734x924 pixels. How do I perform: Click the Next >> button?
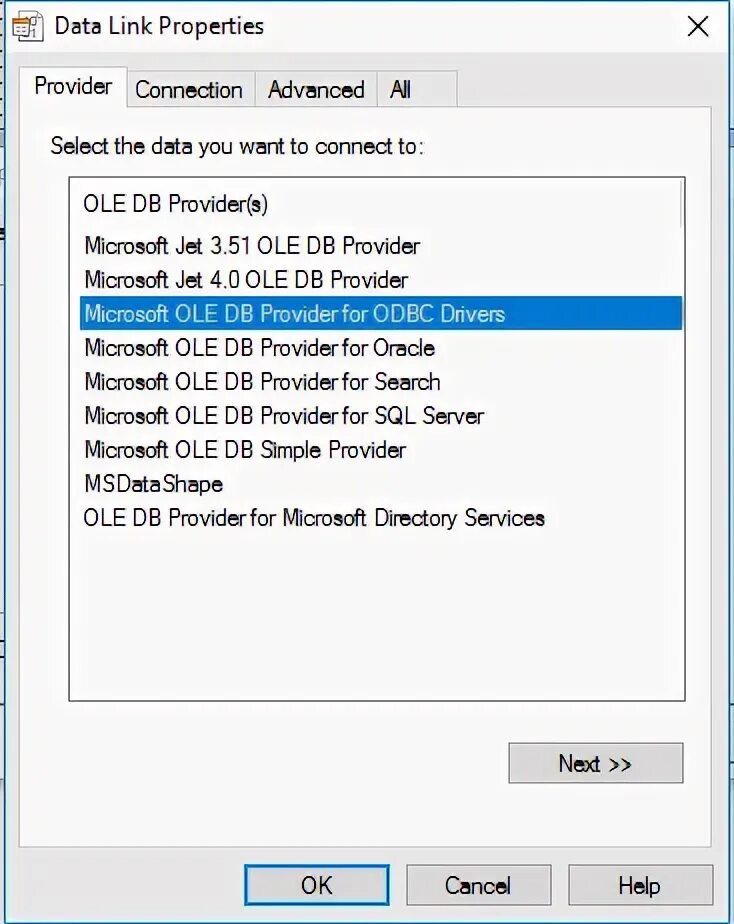pos(596,764)
